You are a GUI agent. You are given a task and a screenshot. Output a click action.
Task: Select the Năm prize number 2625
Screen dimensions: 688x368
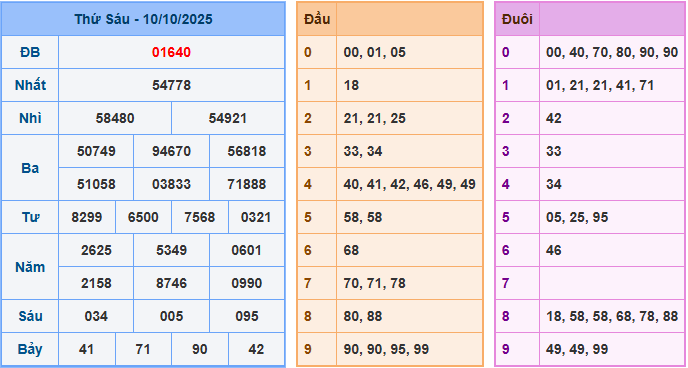[96, 250]
